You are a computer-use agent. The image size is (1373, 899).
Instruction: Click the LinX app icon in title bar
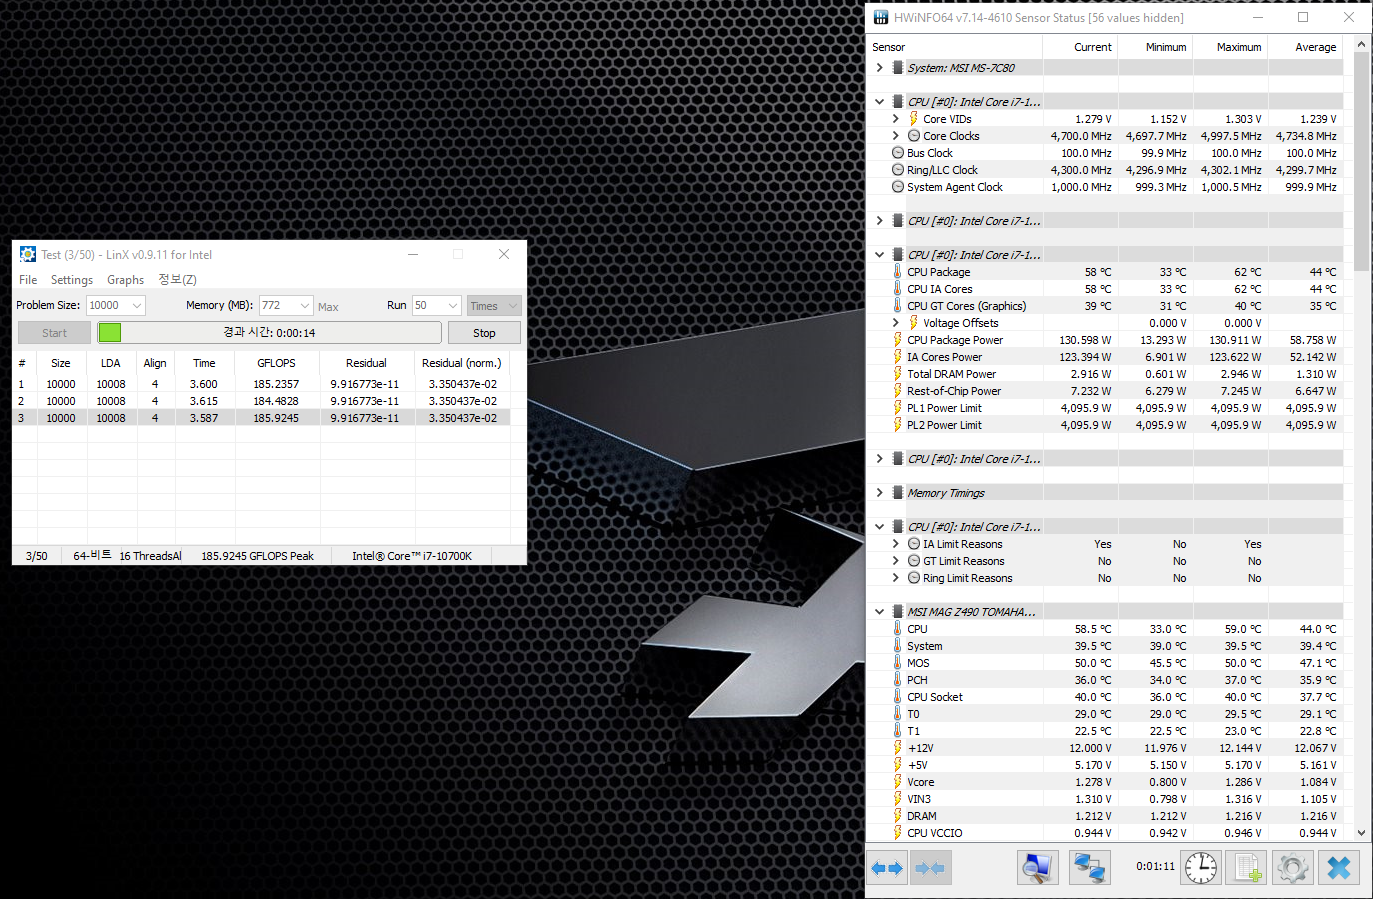[28, 255]
